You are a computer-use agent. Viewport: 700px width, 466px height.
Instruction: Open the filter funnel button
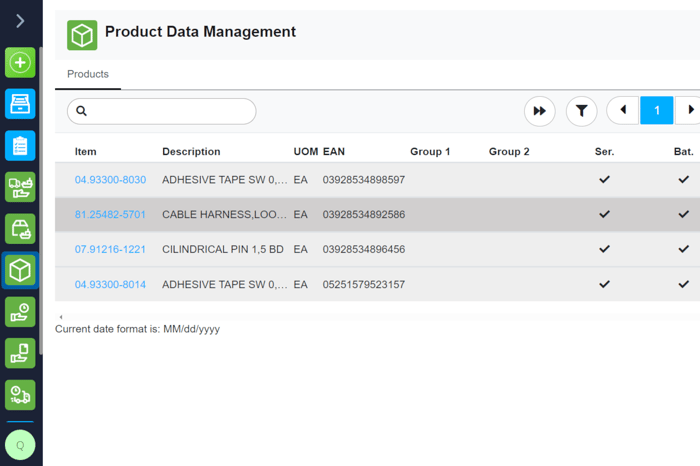(x=582, y=111)
